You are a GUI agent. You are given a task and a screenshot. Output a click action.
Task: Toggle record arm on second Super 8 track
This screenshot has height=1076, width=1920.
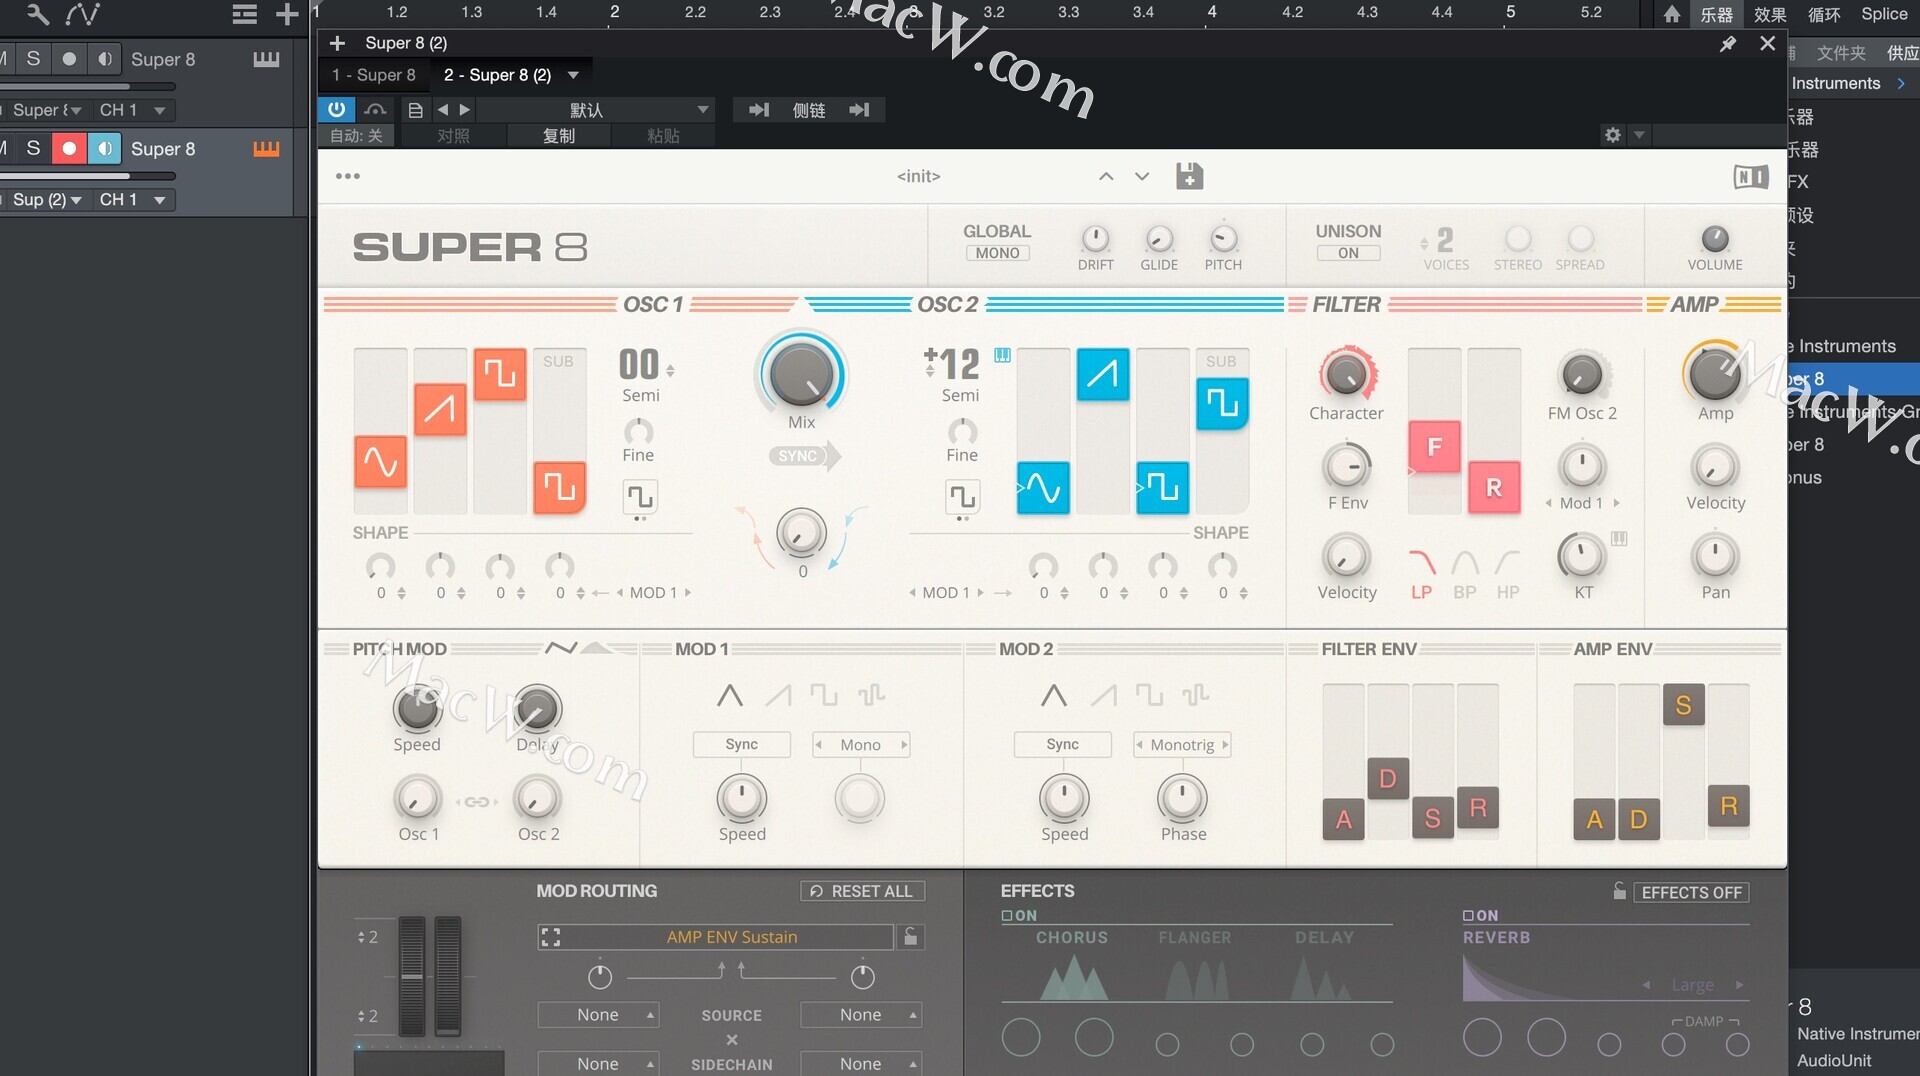[x=68, y=148]
